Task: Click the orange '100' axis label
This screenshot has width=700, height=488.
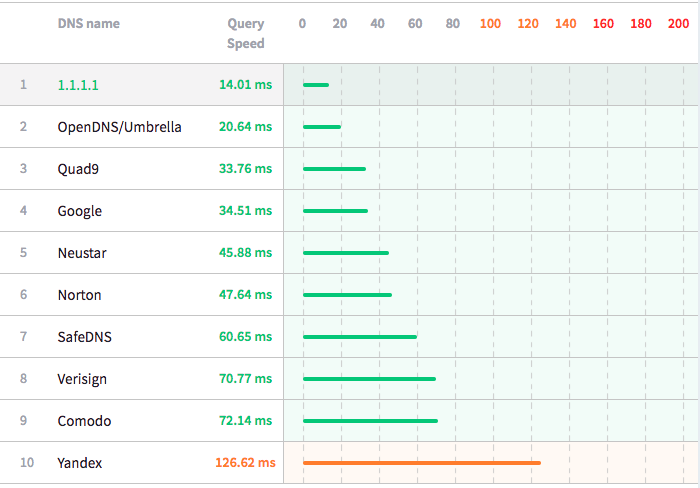Action: point(490,24)
